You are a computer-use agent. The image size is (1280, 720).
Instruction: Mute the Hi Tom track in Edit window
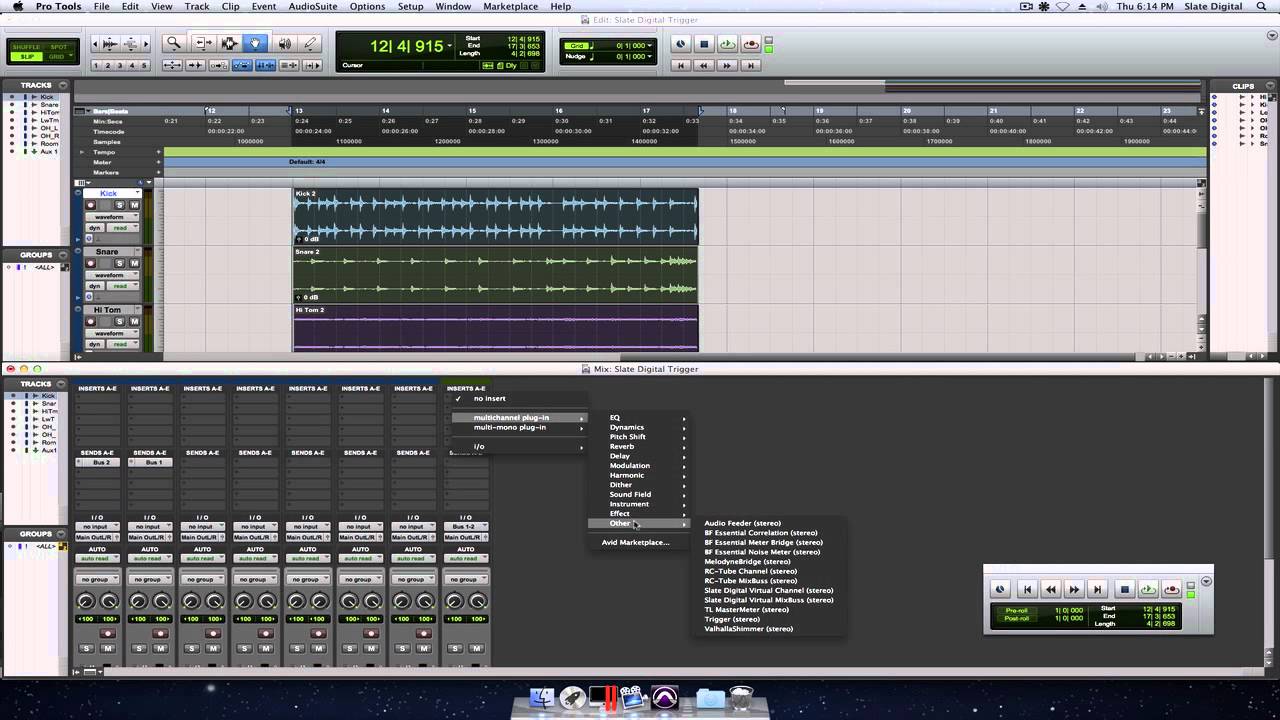(134, 321)
